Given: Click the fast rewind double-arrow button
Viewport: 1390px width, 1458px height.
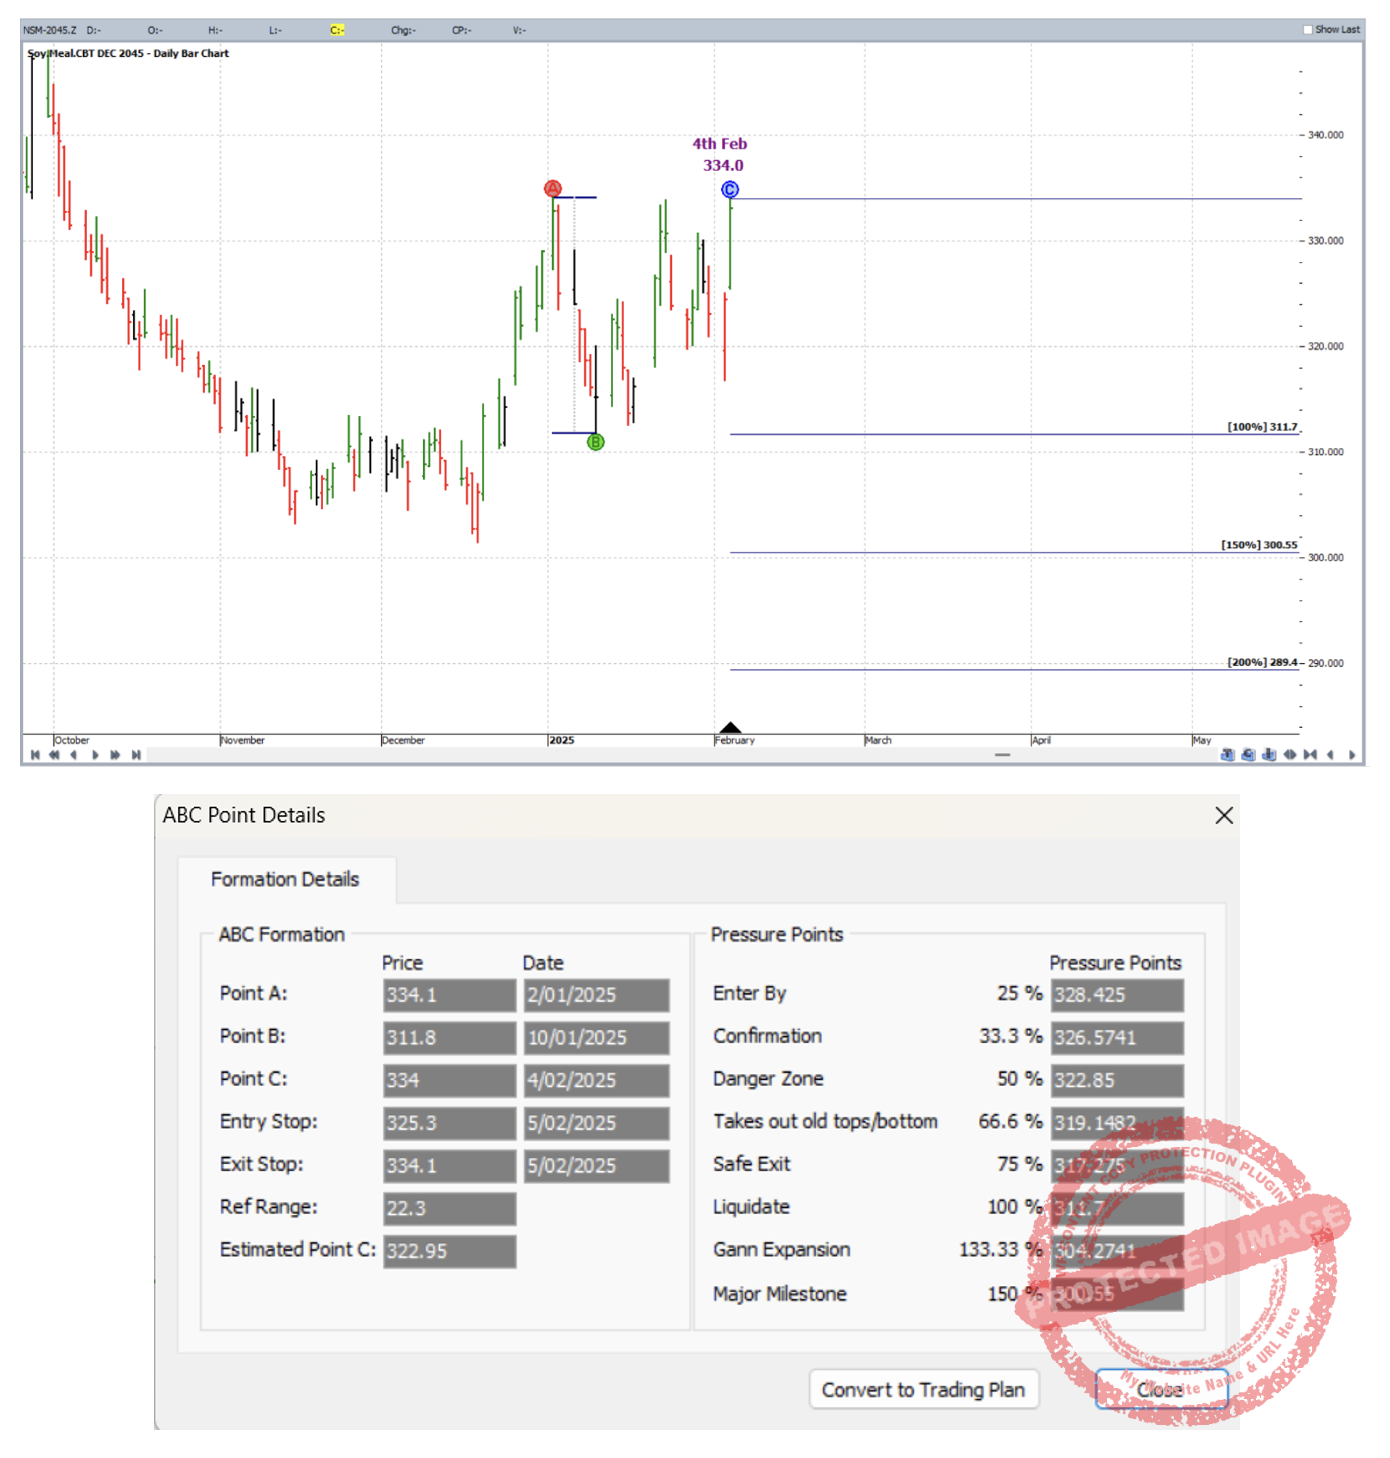Looking at the screenshot, I should click(x=54, y=755).
